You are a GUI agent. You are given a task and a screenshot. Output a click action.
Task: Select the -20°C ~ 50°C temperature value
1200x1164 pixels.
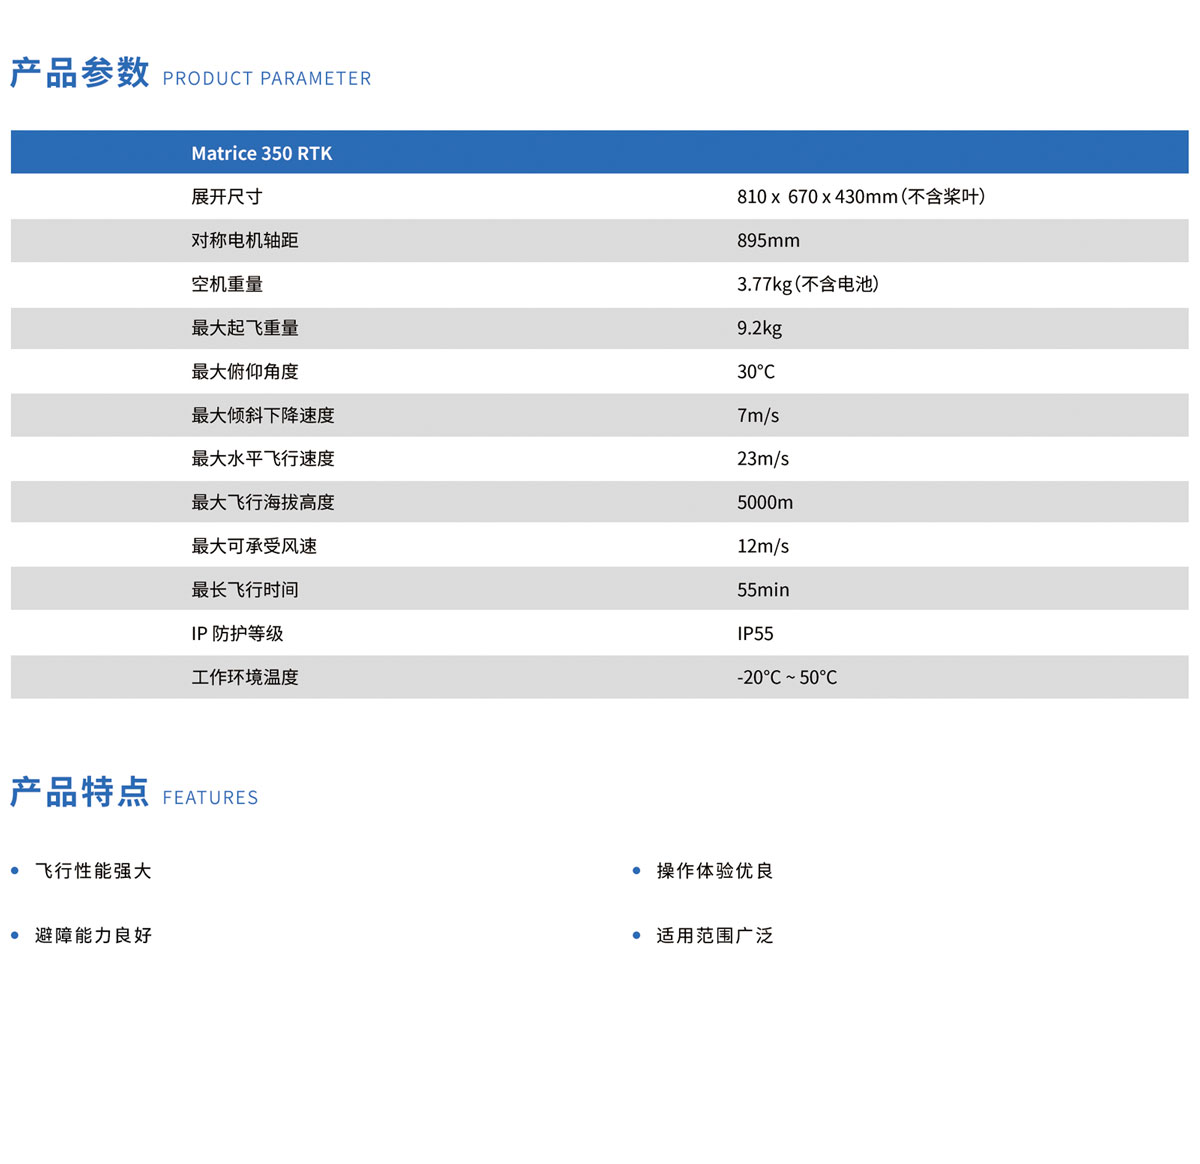[787, 678]
